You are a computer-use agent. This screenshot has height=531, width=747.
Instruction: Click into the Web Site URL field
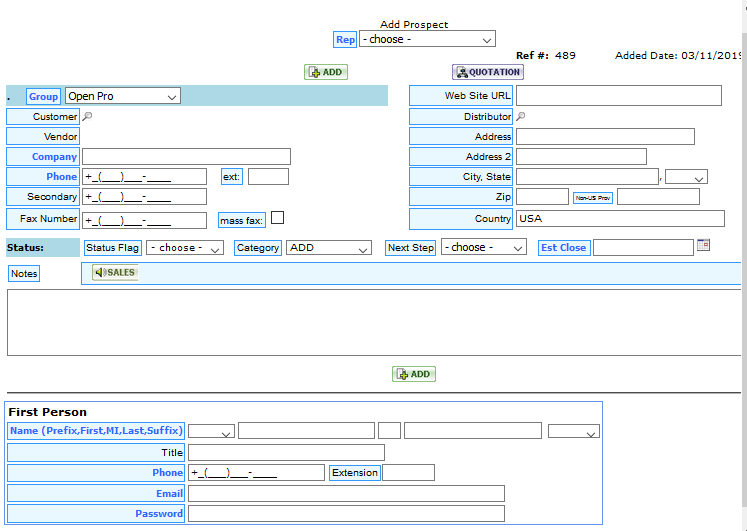click(618, 96)
